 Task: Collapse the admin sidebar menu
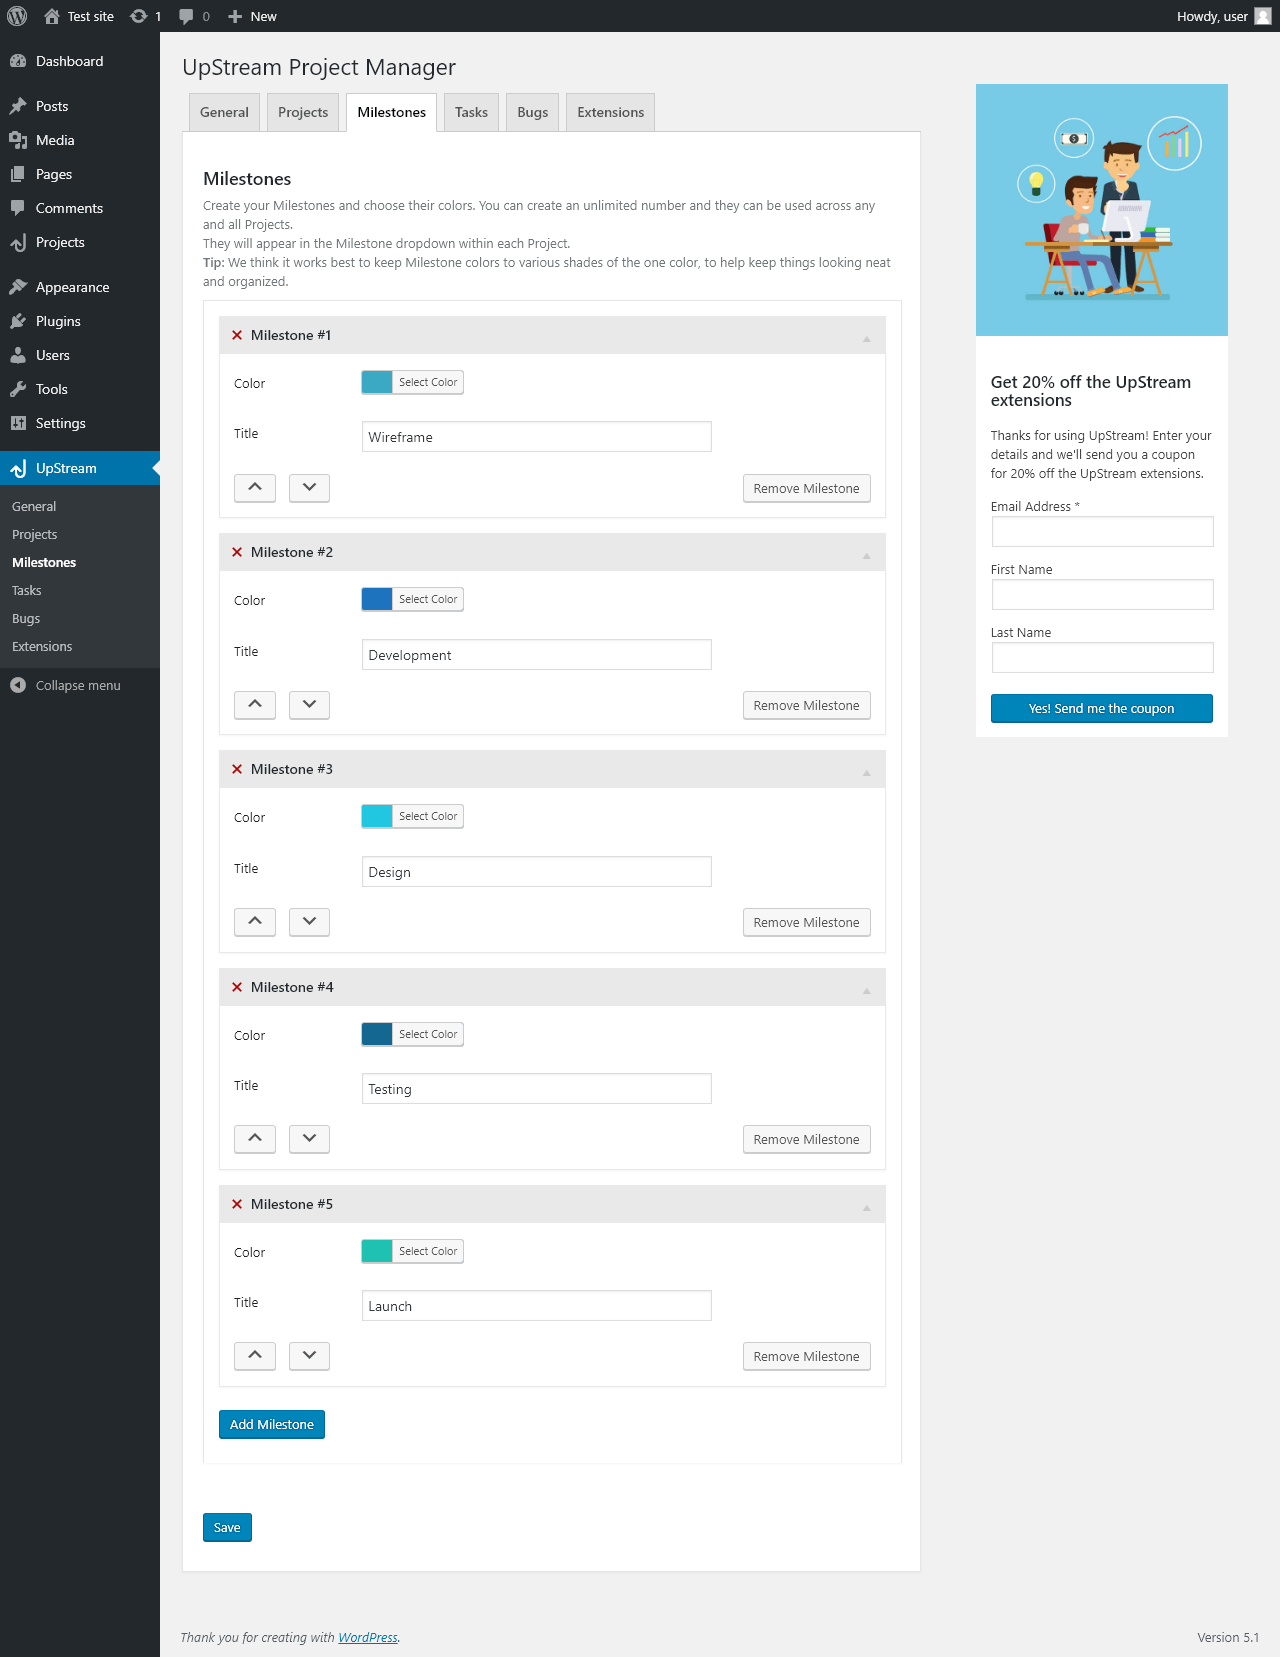click(x=78, y=685)
